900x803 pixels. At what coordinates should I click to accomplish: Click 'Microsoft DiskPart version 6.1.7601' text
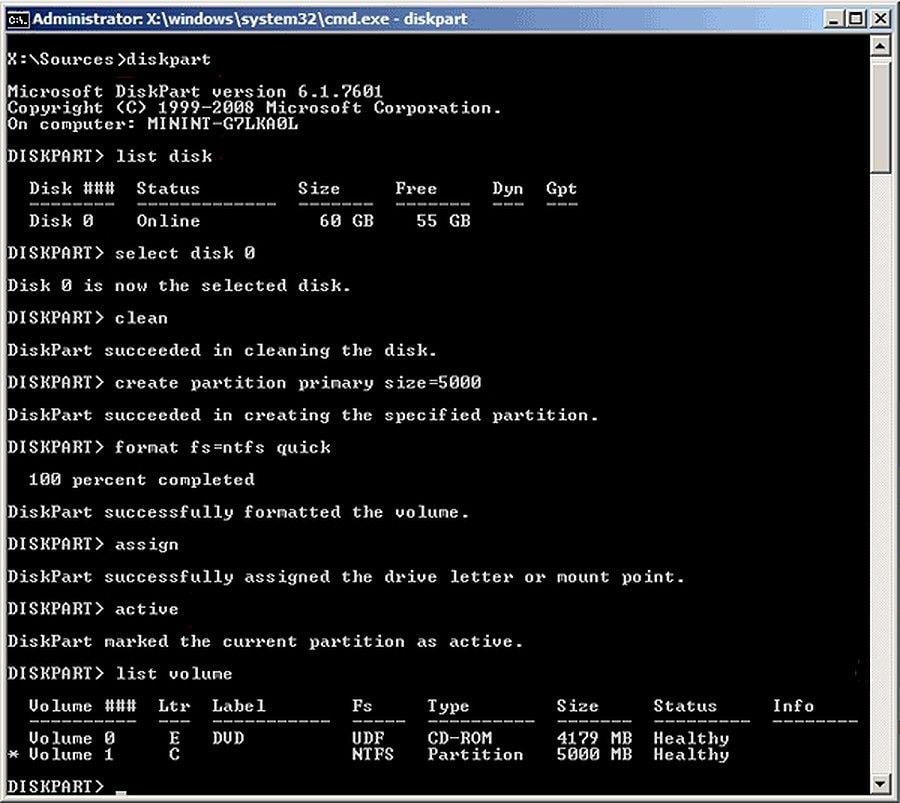[x=195, y=91]
